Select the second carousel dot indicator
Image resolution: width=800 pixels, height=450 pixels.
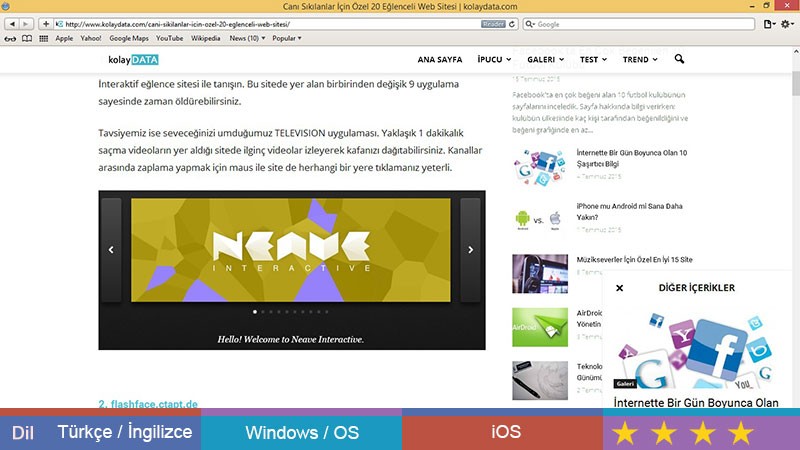263,312
